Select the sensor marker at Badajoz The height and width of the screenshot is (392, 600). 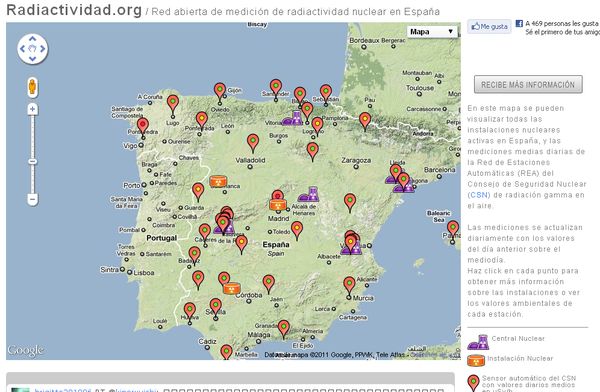pos(194,256)
